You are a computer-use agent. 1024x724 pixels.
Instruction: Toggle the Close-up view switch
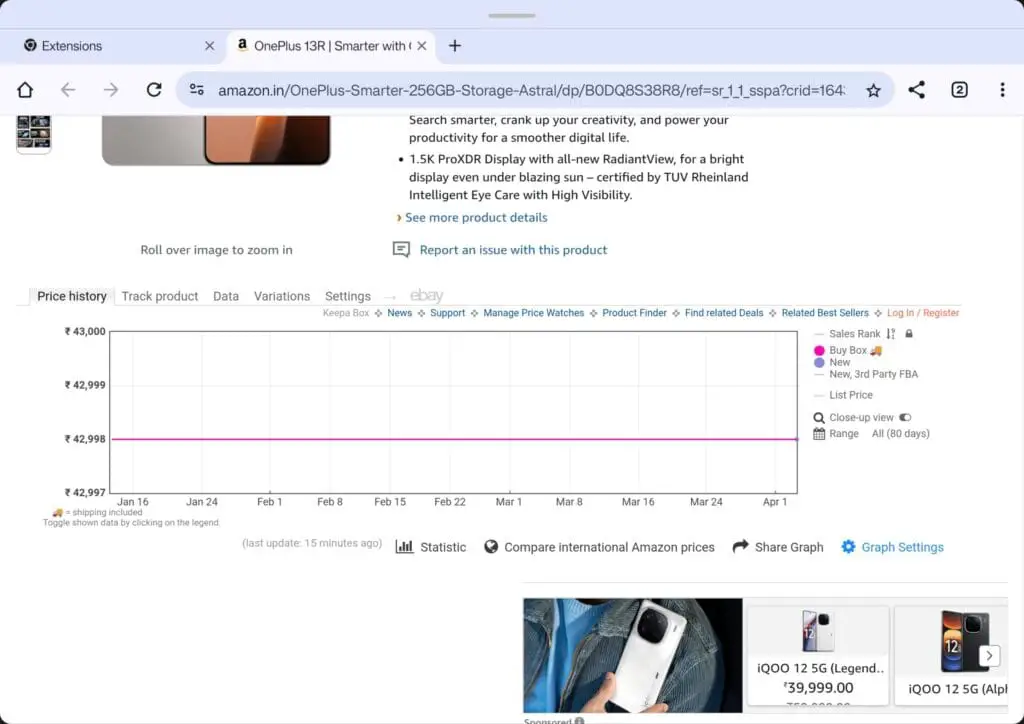[x=904, y=417]
